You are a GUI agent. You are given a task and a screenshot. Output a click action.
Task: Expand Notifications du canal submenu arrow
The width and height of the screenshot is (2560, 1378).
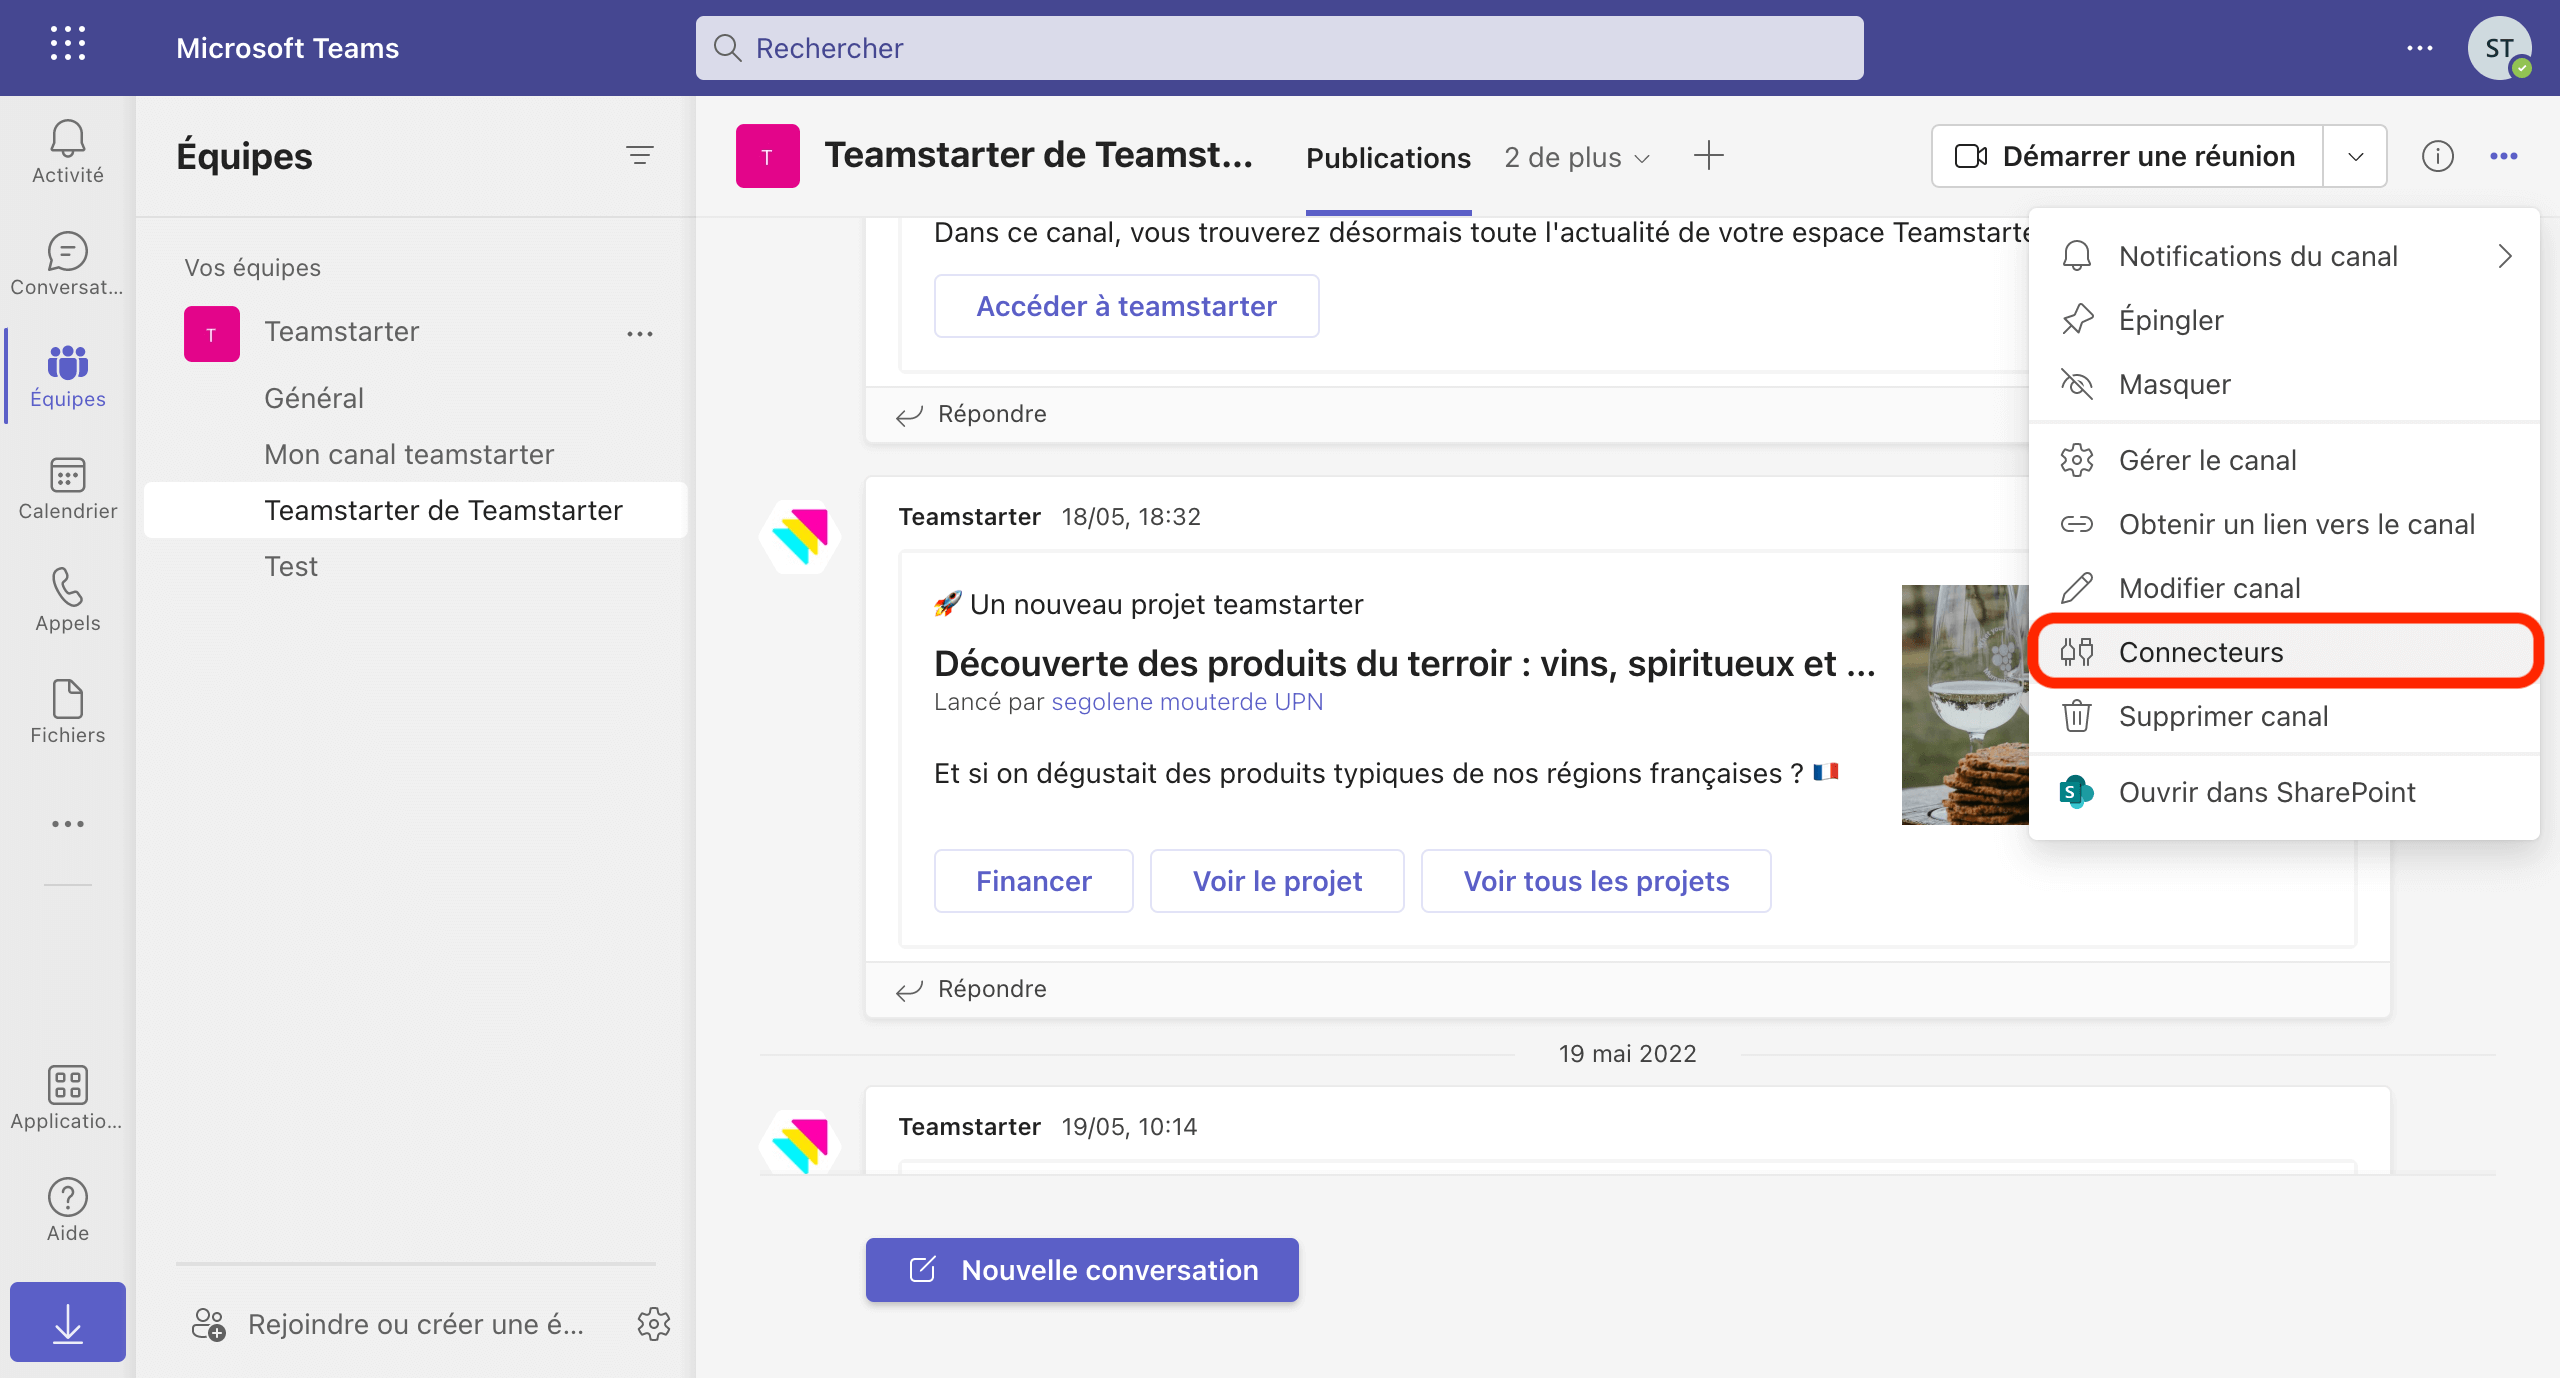(2505, 256)
